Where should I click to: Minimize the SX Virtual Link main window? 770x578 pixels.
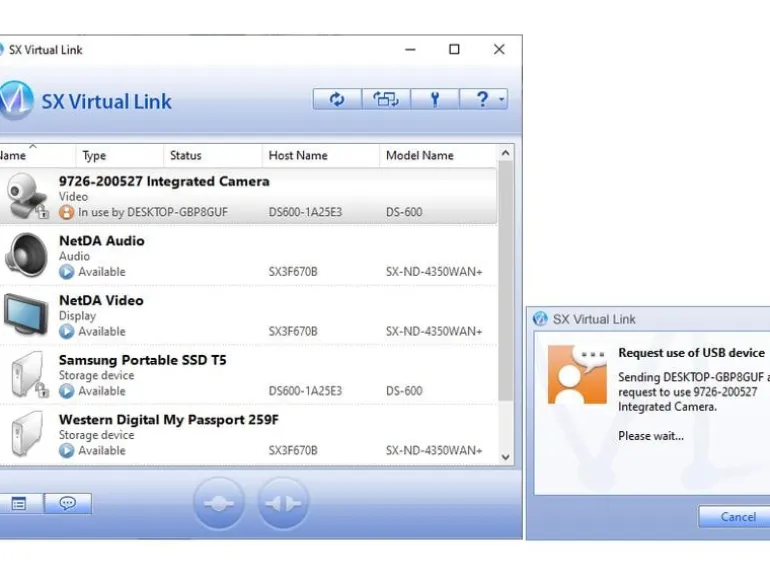coord(410,49)
